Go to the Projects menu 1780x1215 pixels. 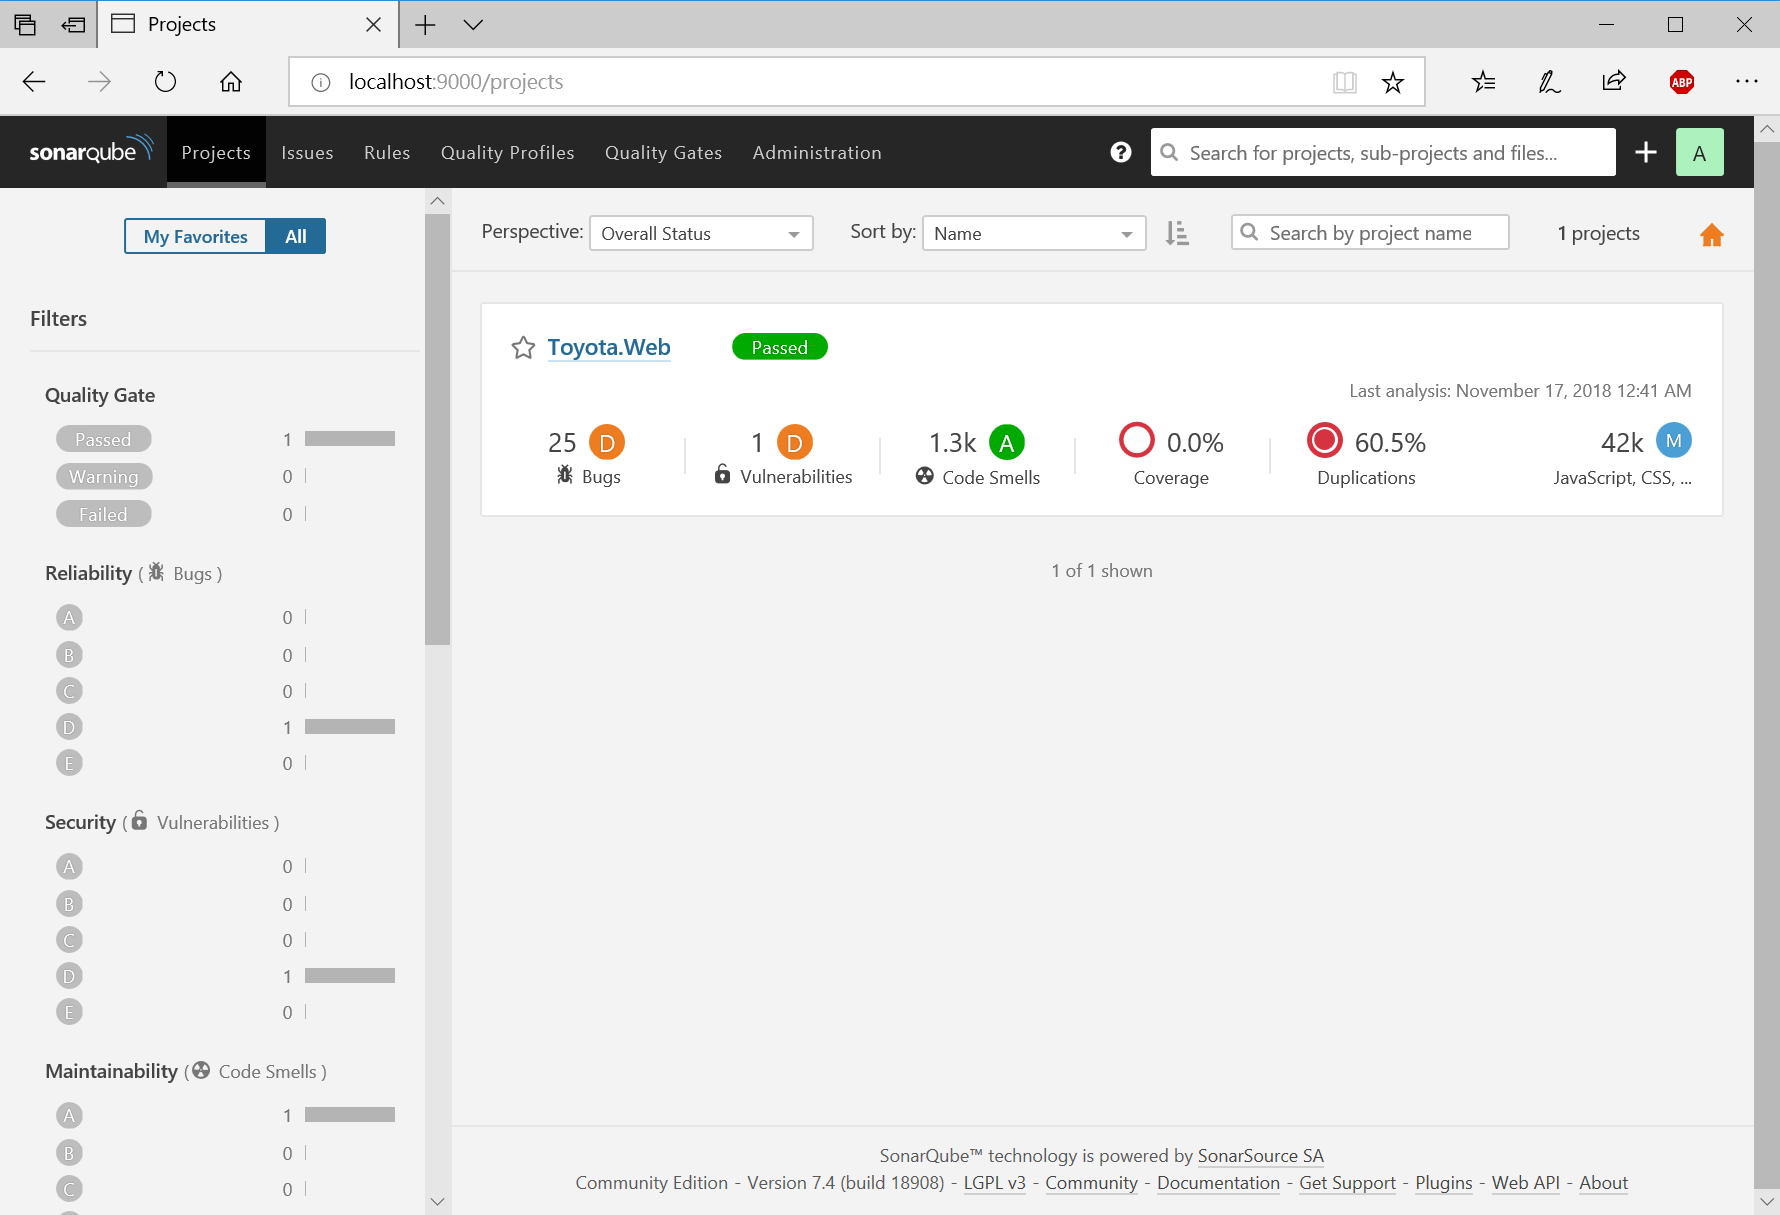216,152
